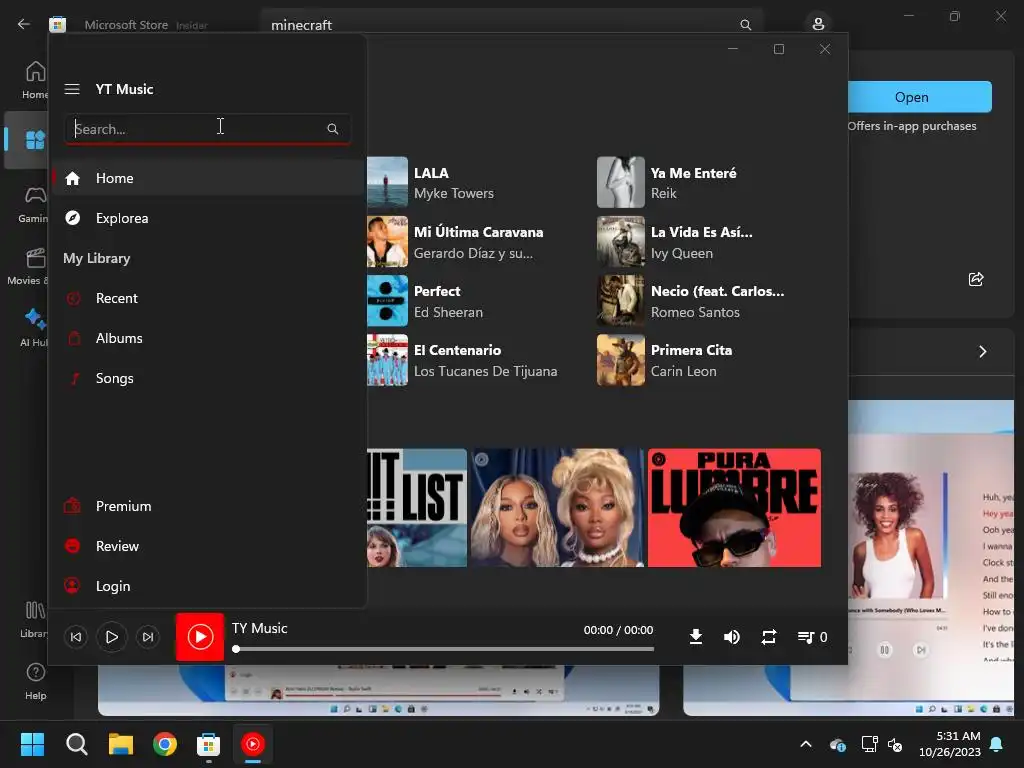Screen dimensions: 1024x768
Task: Open the taskbar clock and date
Action: tap(950, 744)
